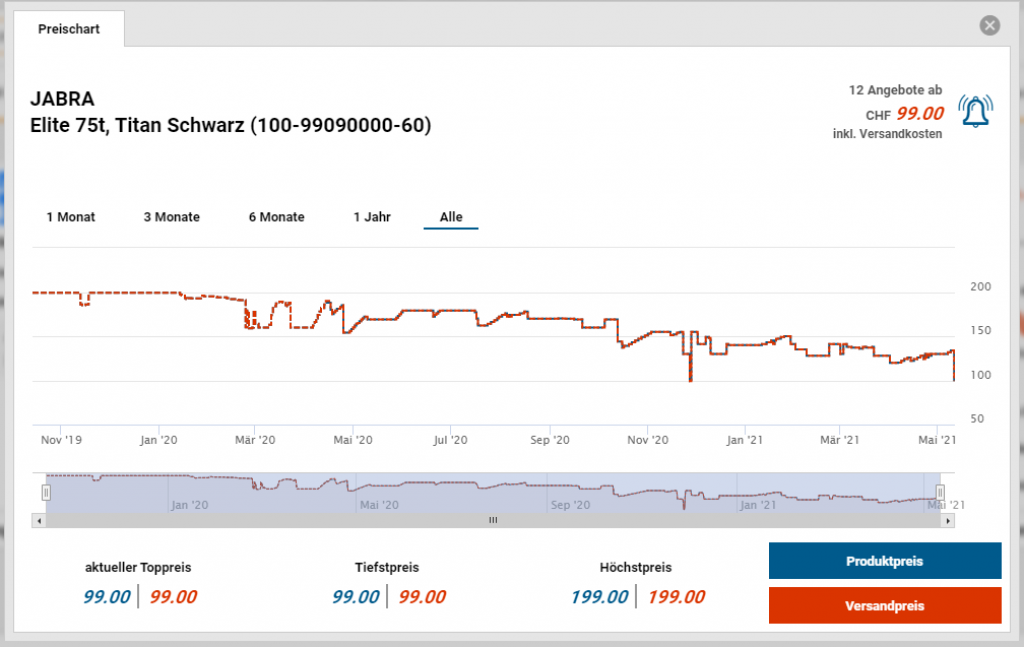1024x647 pixels.
Task: Click the 12 Angebote ab text
Action: click(894, 90)
